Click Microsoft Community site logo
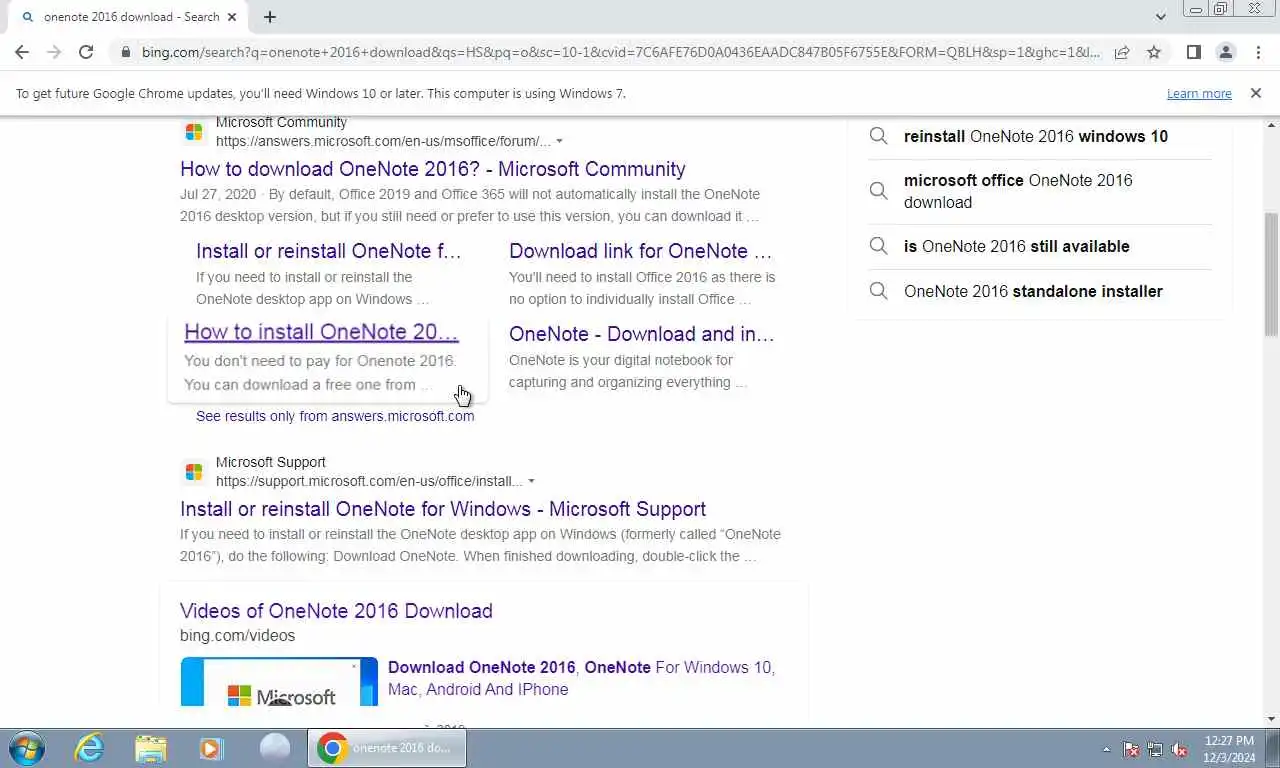The height and width of the screenshot is (768, 1280). click(x=194, y=131)
